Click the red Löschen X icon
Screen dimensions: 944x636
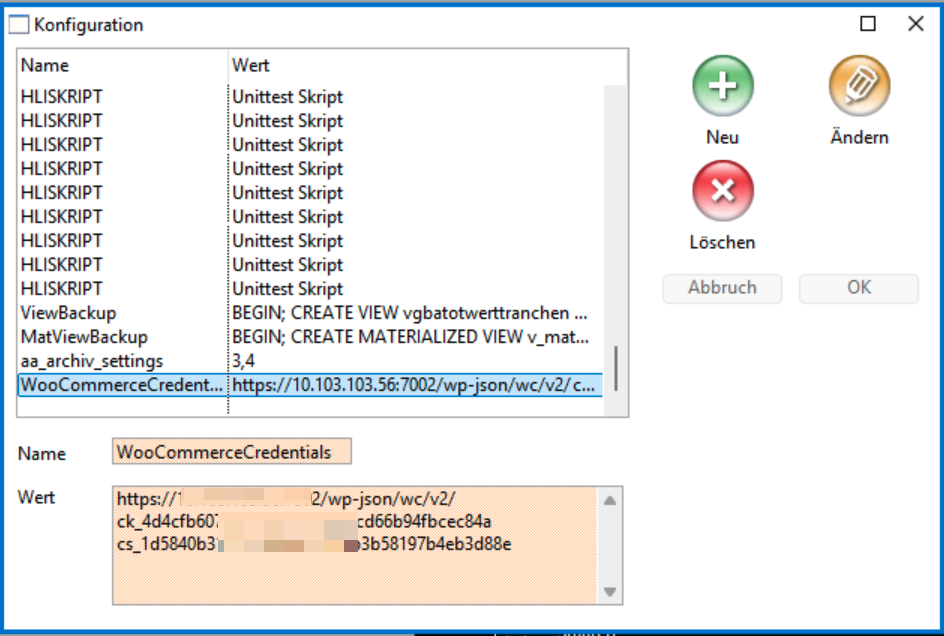pos(722,191)
